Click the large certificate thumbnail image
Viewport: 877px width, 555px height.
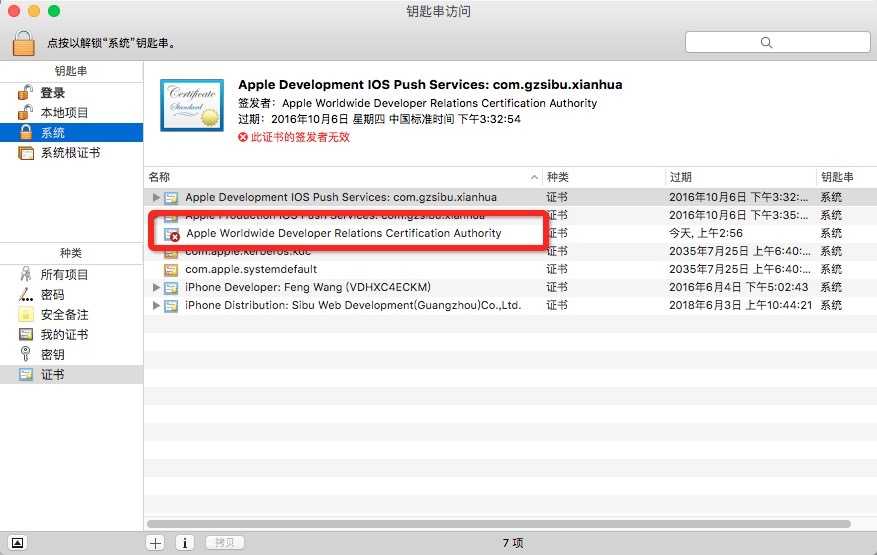192,105
